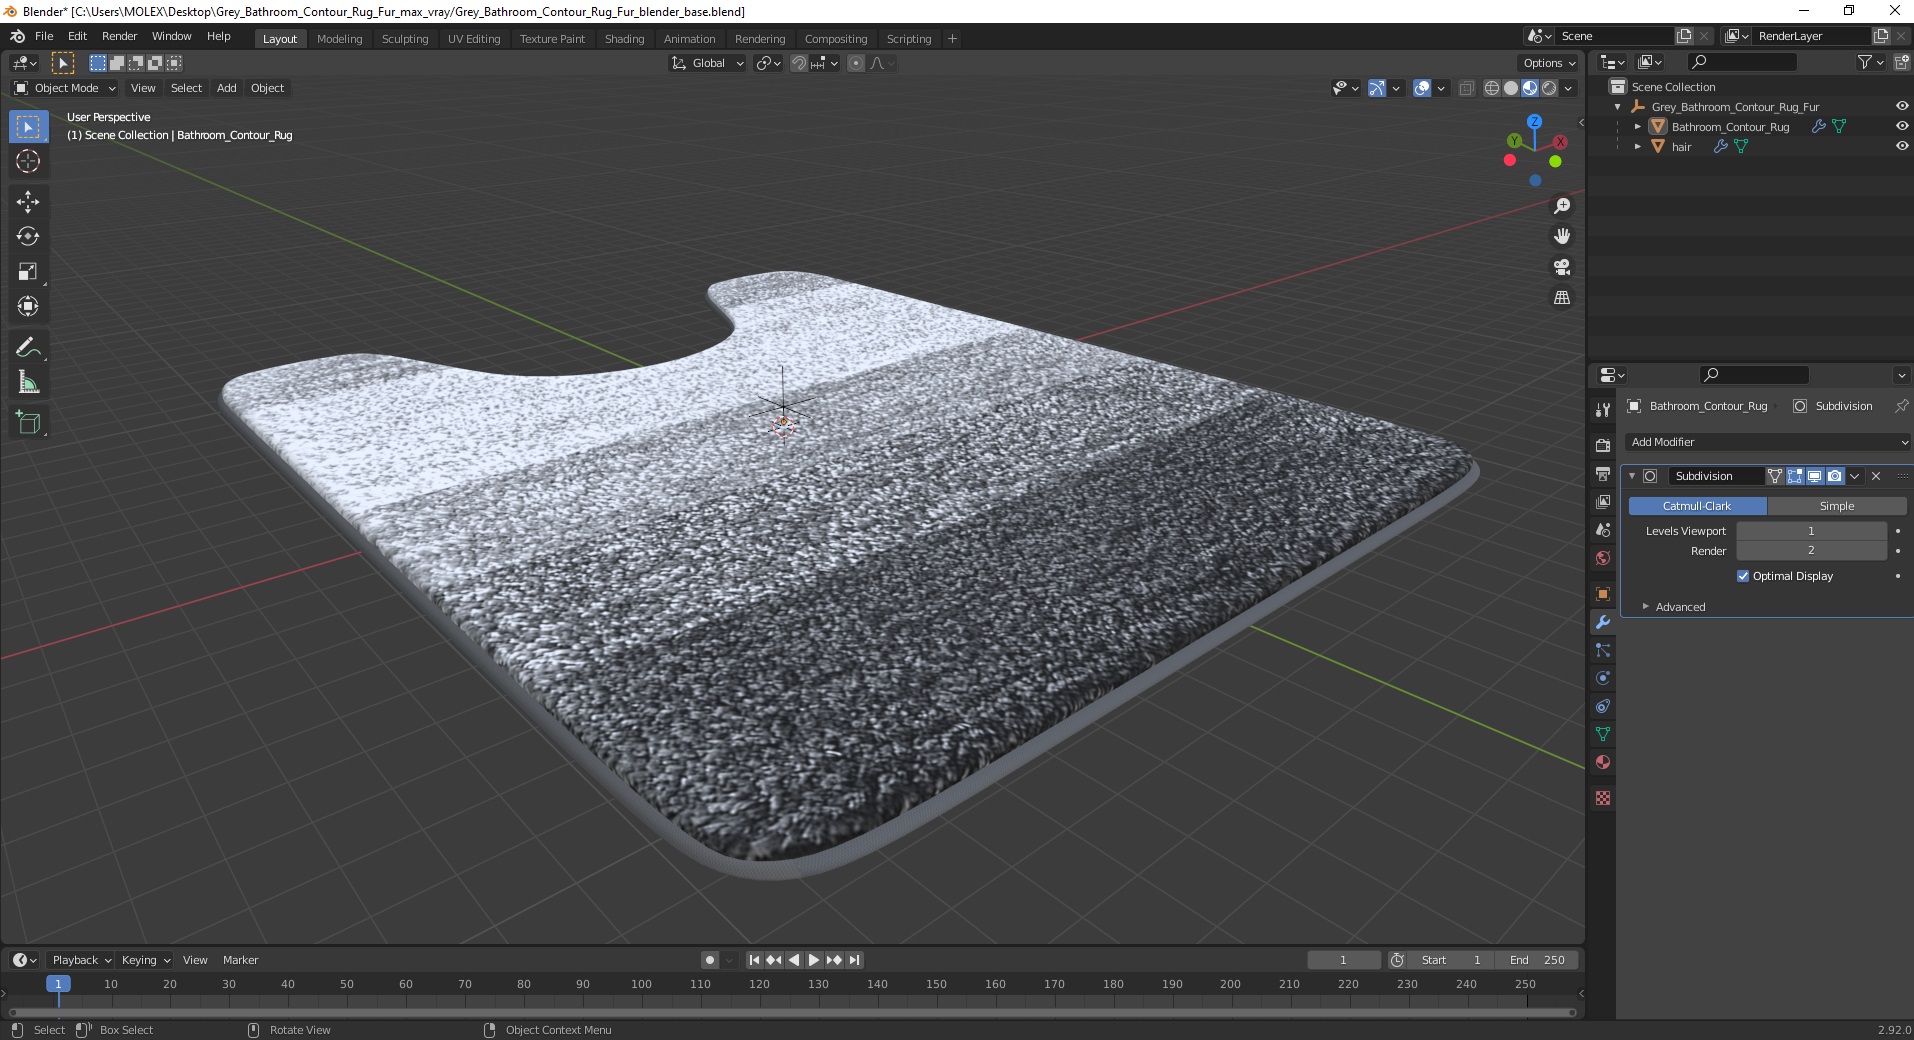
Task: Activate the Rotate tool
Action: click(28, 236)
